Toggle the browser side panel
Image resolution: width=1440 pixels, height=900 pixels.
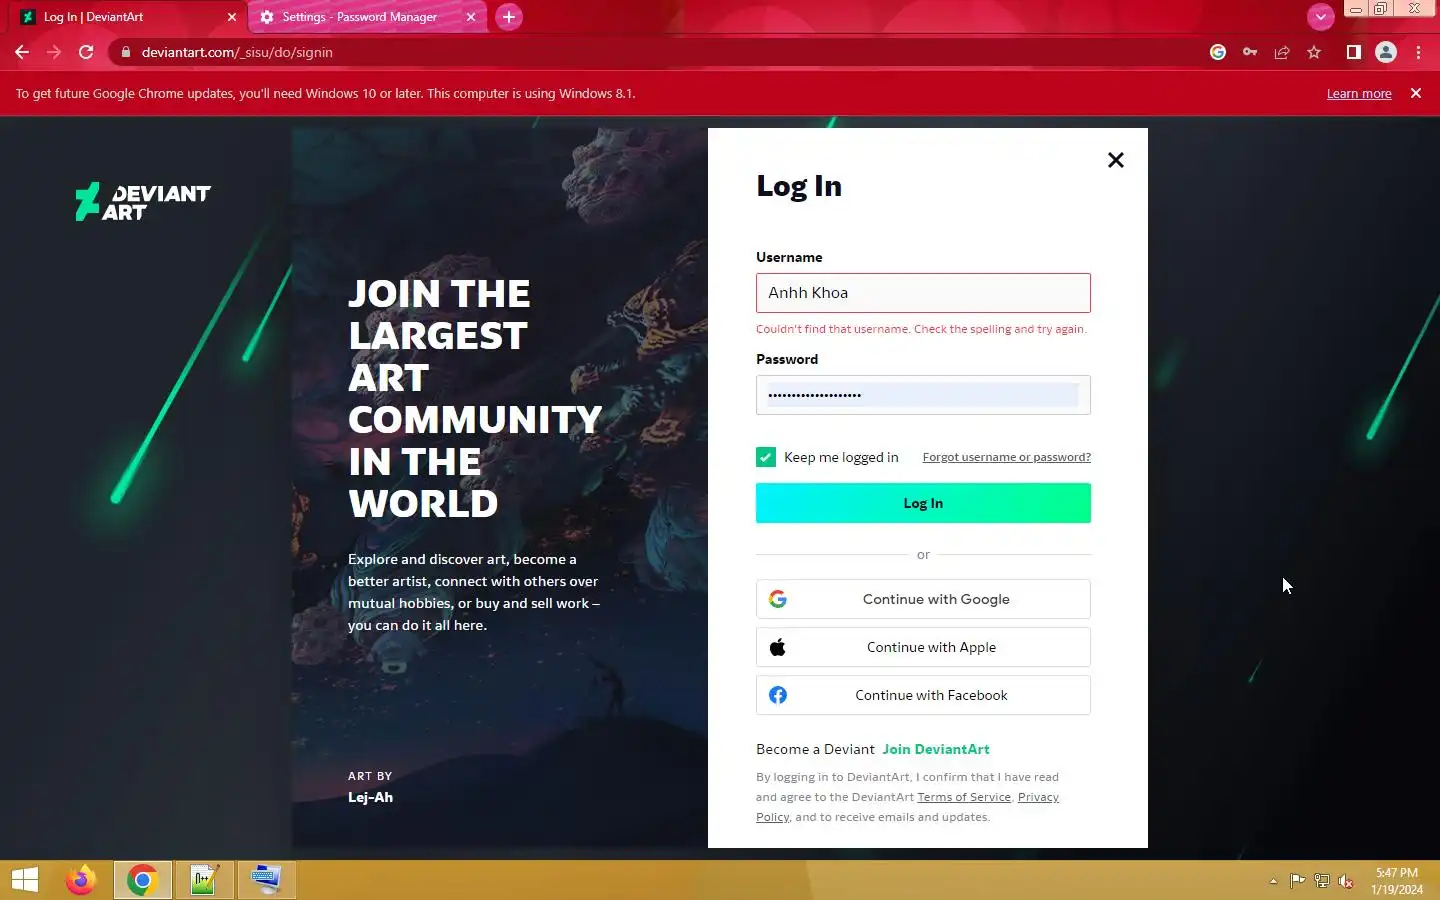1354,52
